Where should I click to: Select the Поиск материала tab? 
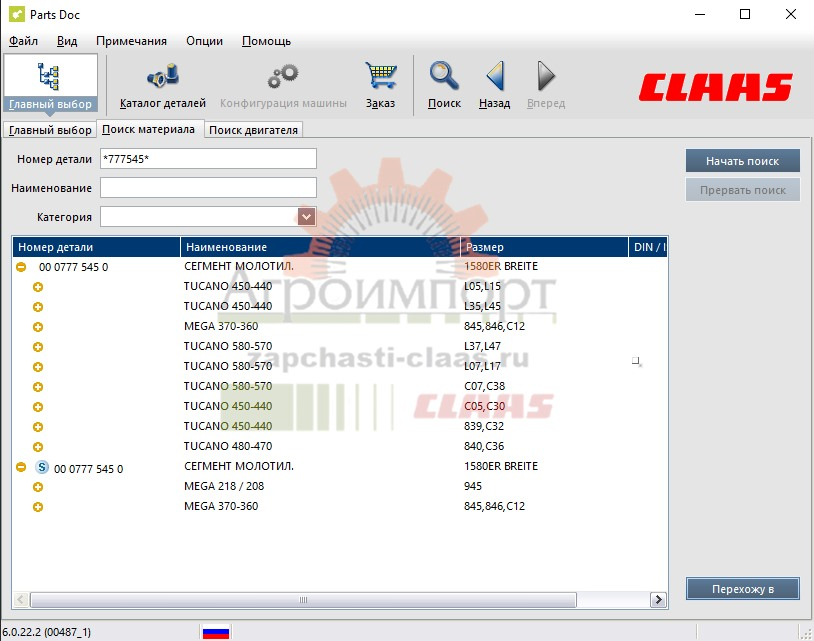pos(148,129)
